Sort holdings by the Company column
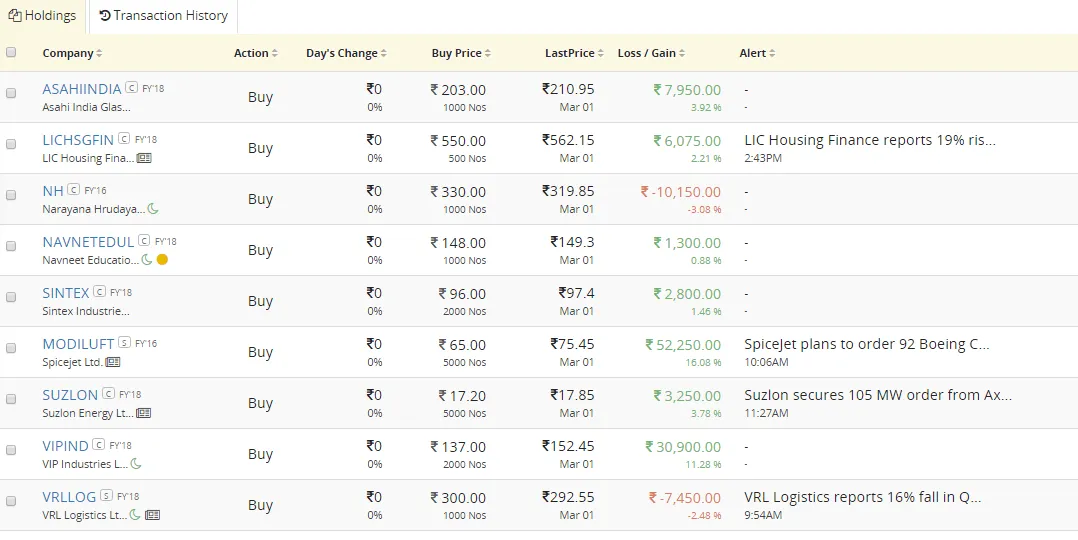 pyautogui.click(x=72, y=53)
